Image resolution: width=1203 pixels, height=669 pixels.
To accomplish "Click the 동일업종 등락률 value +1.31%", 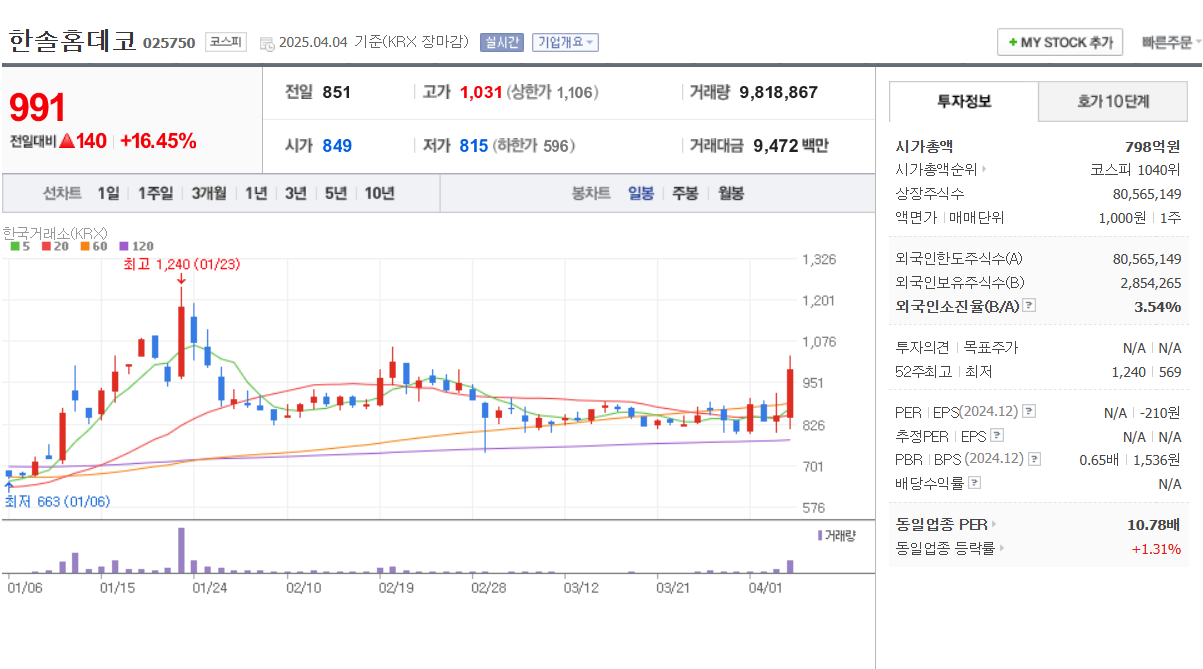I will 1156,548.
